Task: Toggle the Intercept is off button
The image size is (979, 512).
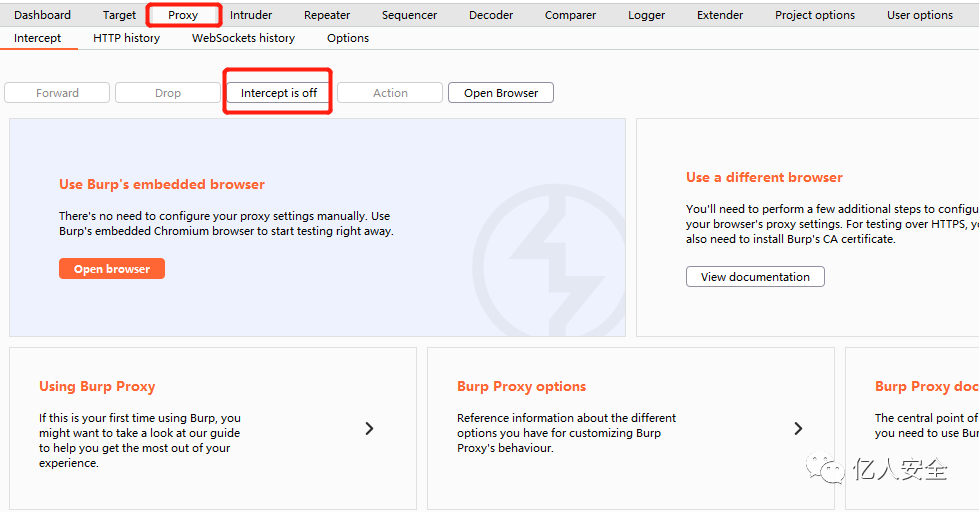Action: [x=278, y=93]
